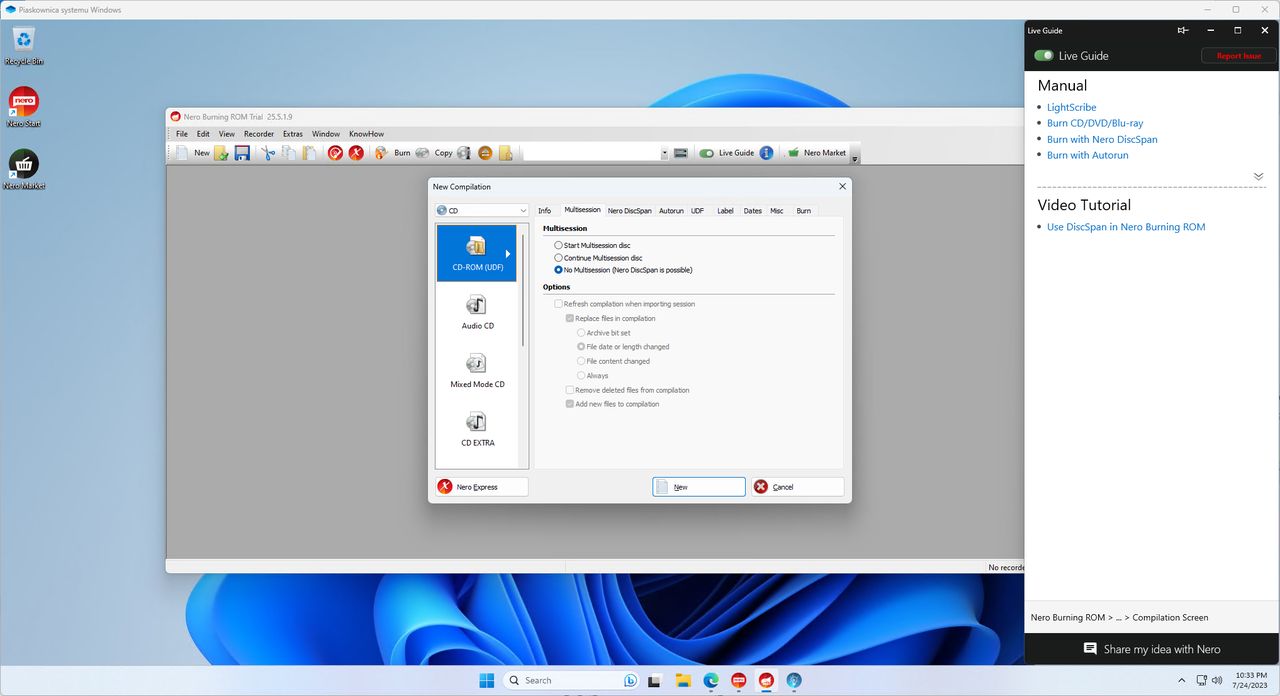Image resolution: width=1280 pixels, height=696 pixels.
Task: Click the New button in dialog
Action: [x=699, y=487]
